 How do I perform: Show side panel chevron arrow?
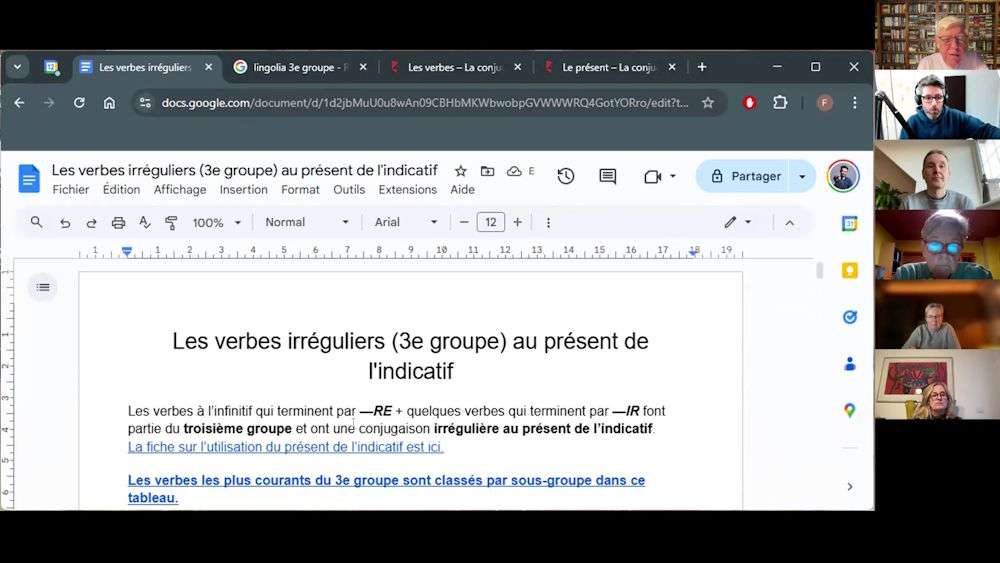click(x=849, y=486)
